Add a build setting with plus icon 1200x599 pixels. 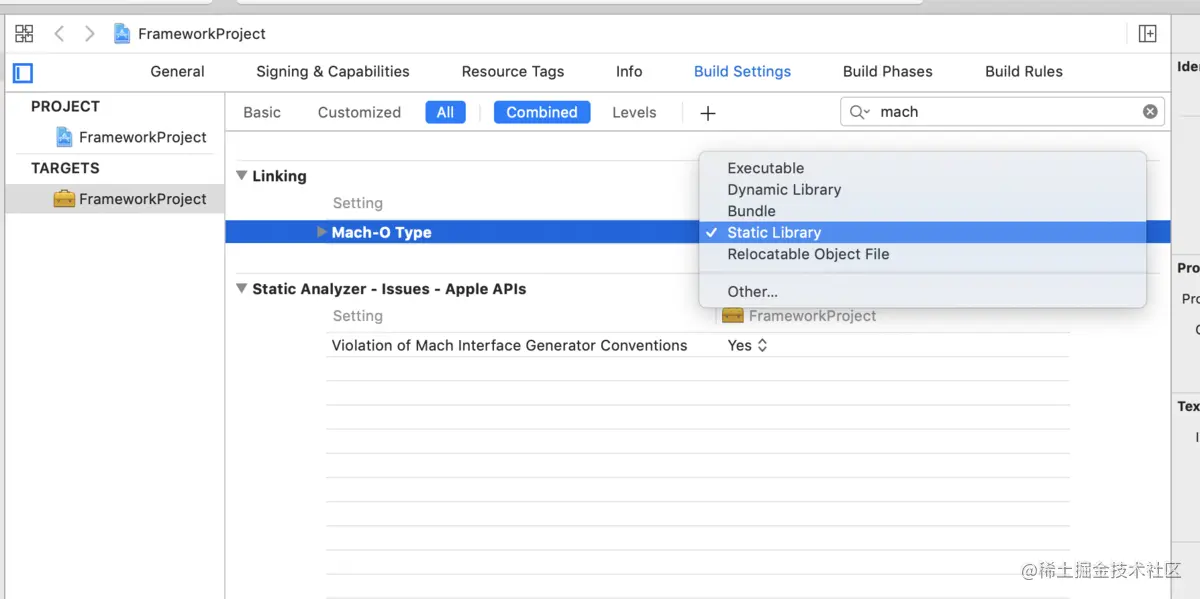click(708, 113)
